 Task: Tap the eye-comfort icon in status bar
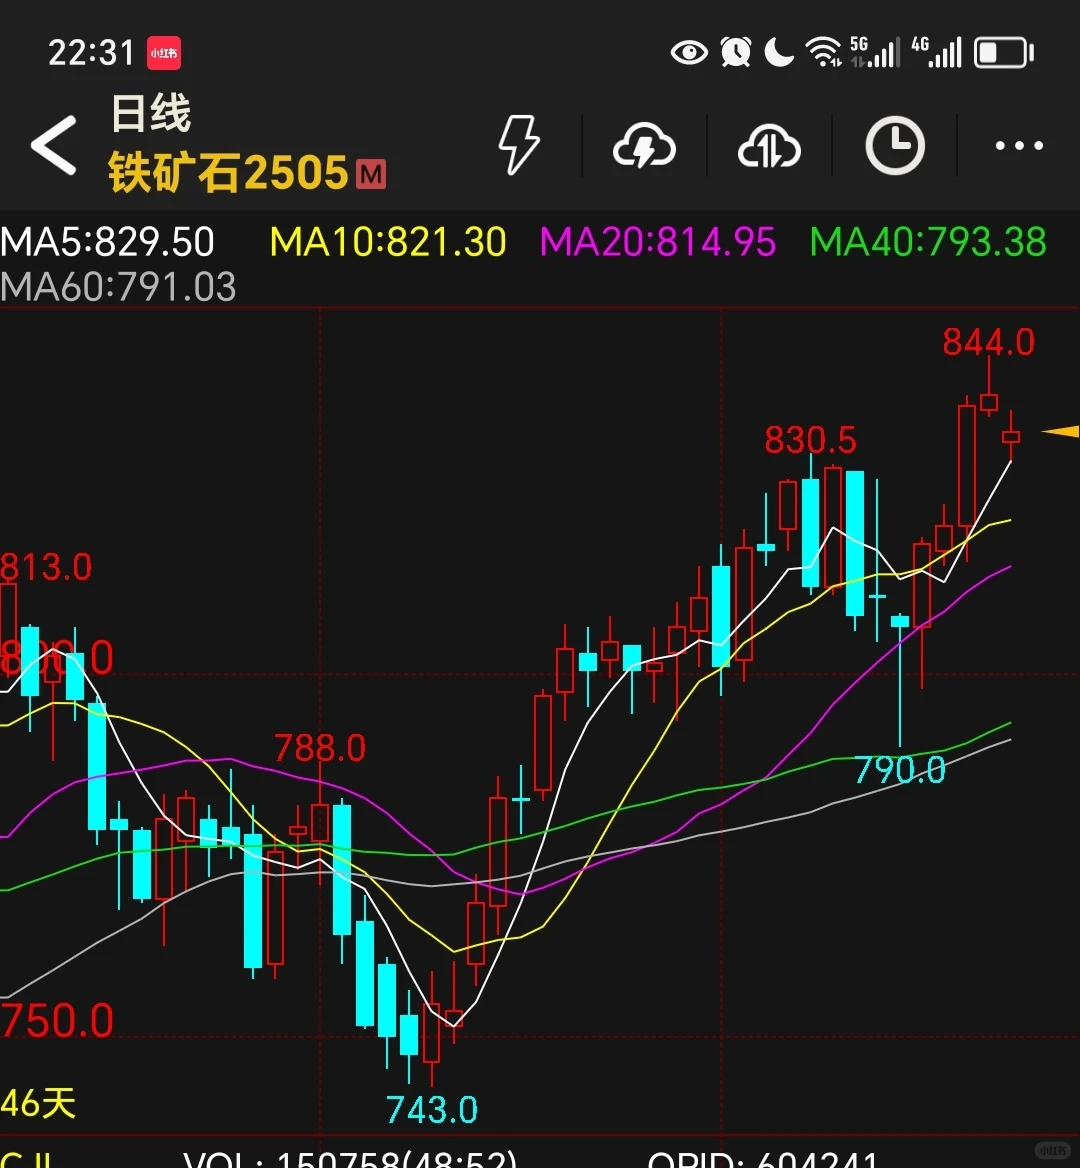click(x=689, y=53)
